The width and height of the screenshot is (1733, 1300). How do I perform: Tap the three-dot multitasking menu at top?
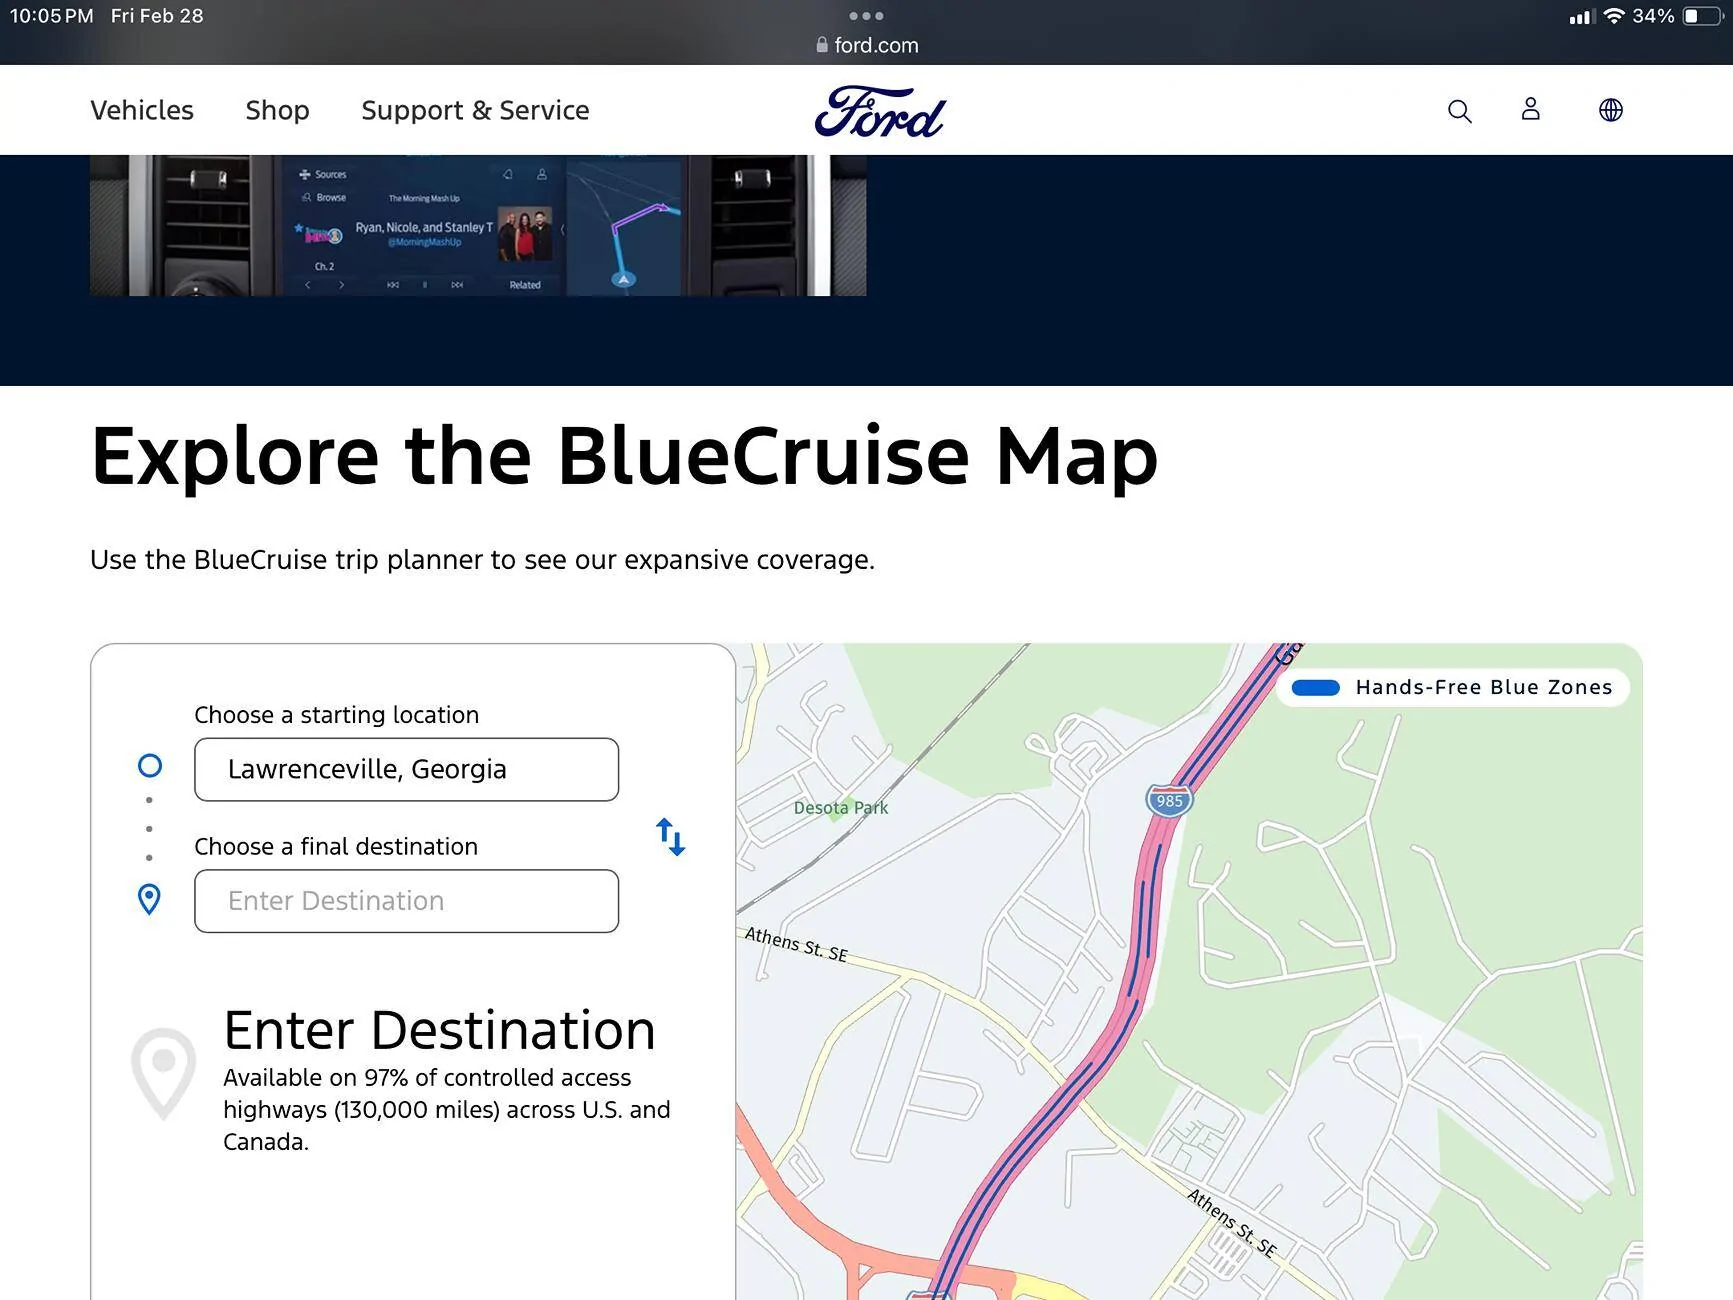pos(866,16)
